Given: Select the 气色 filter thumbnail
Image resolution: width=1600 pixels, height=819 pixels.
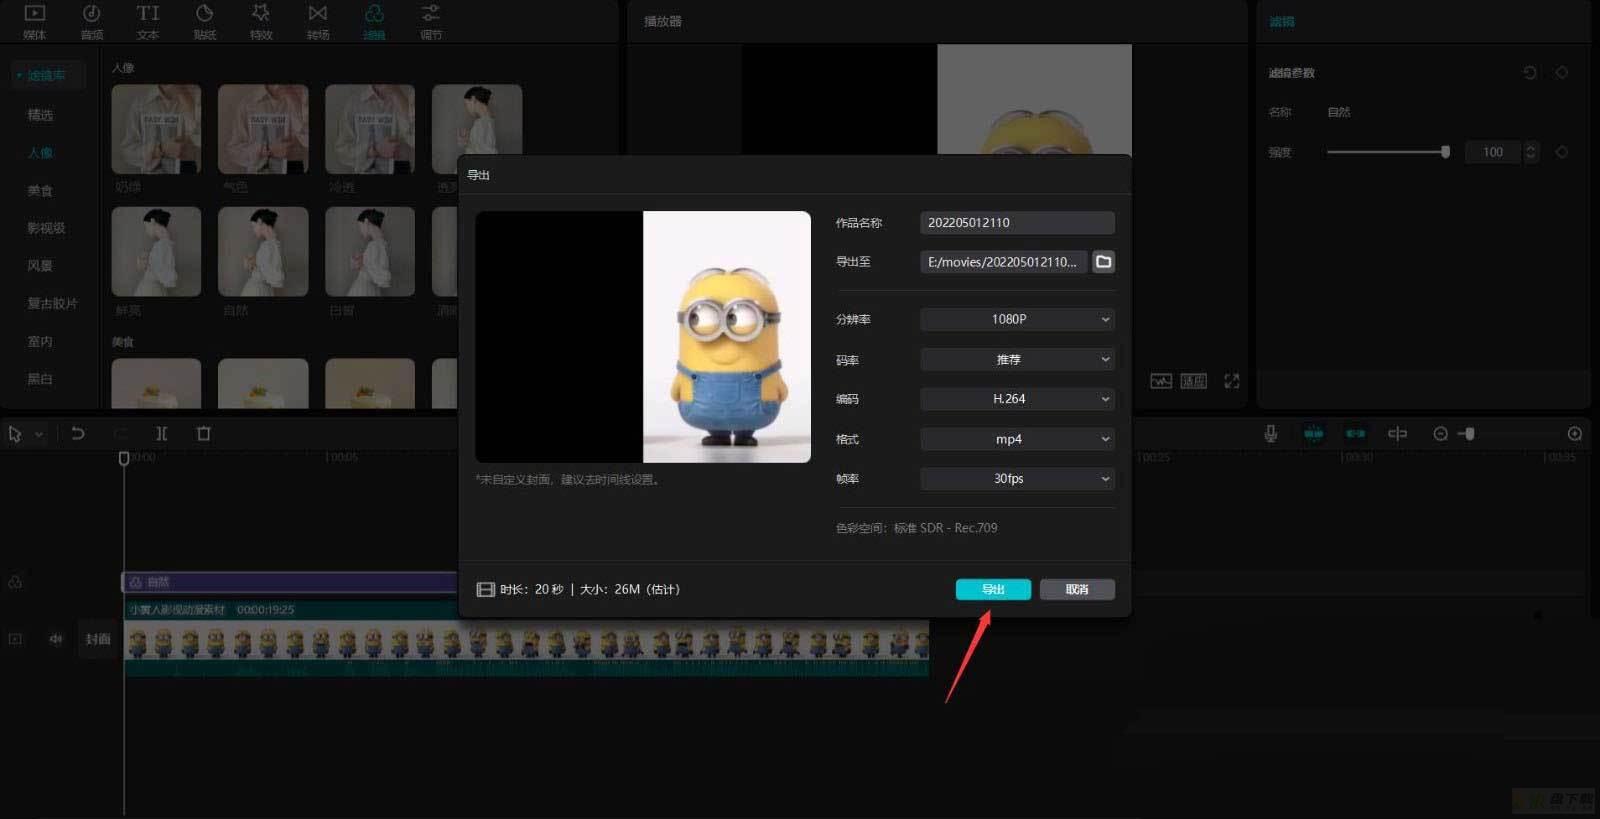Looking at the screenshot, I should (263, 129).
